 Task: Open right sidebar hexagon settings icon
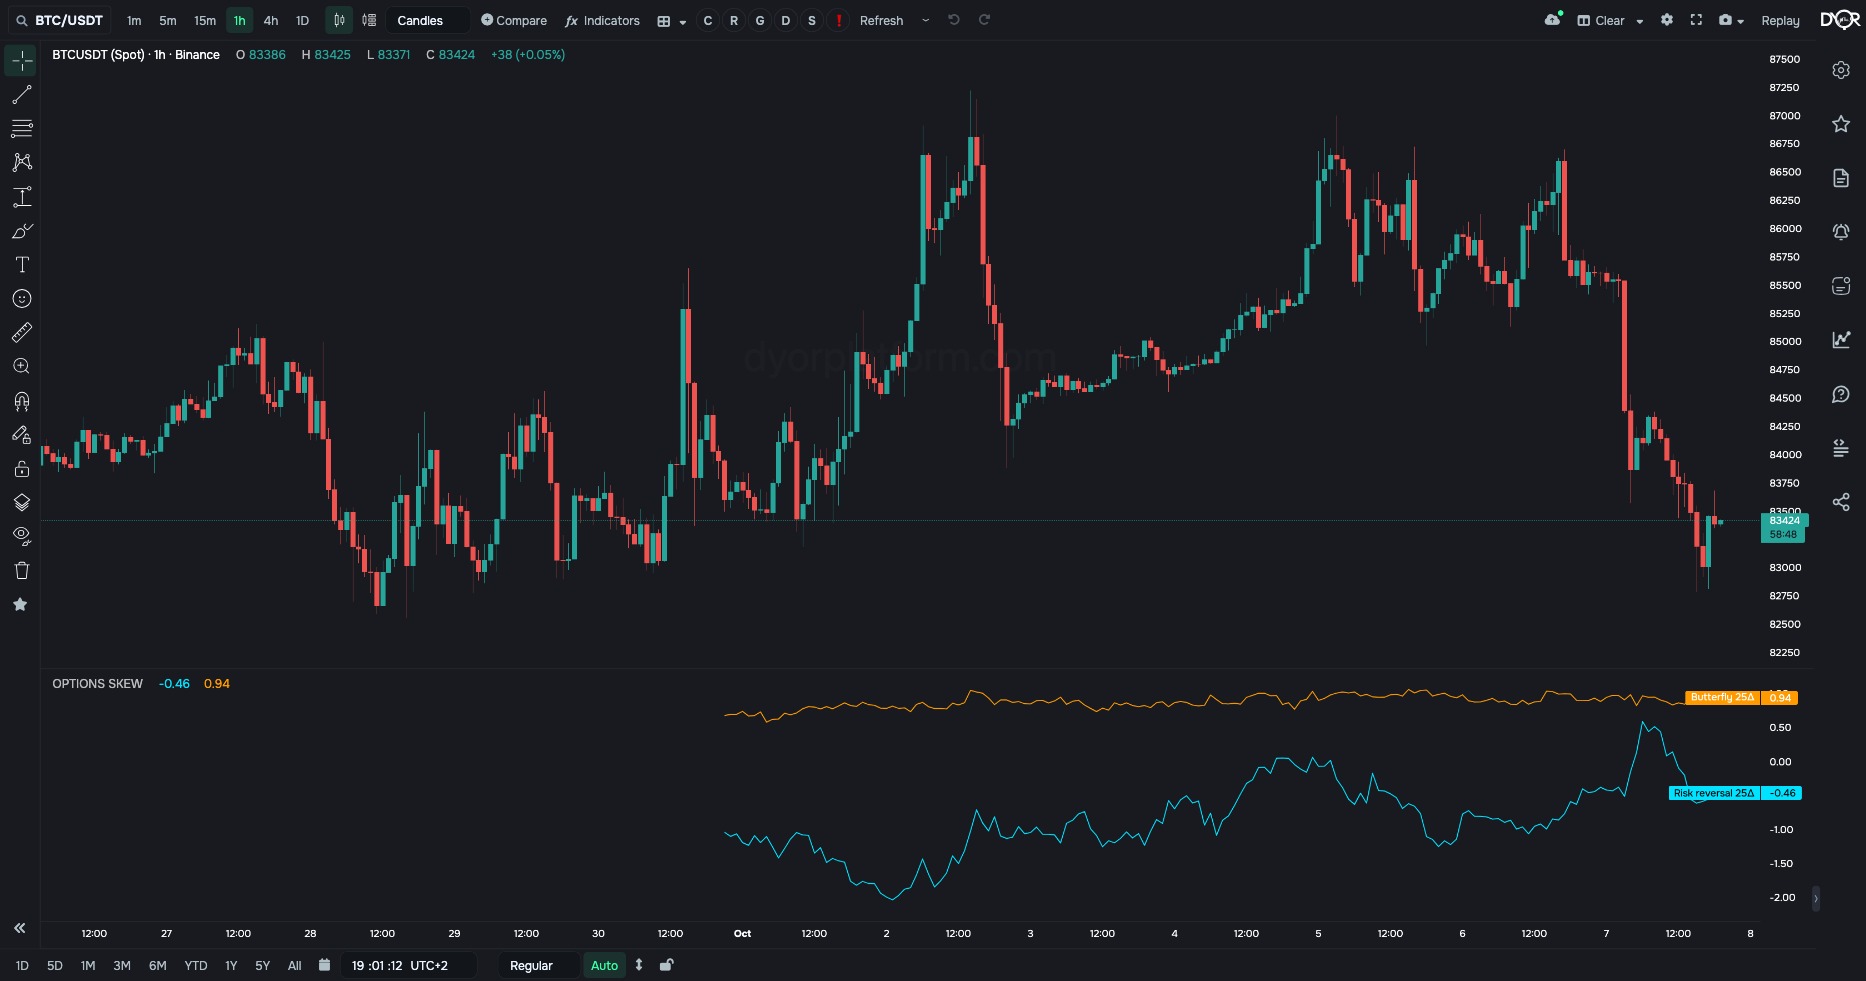(1841, 70)
